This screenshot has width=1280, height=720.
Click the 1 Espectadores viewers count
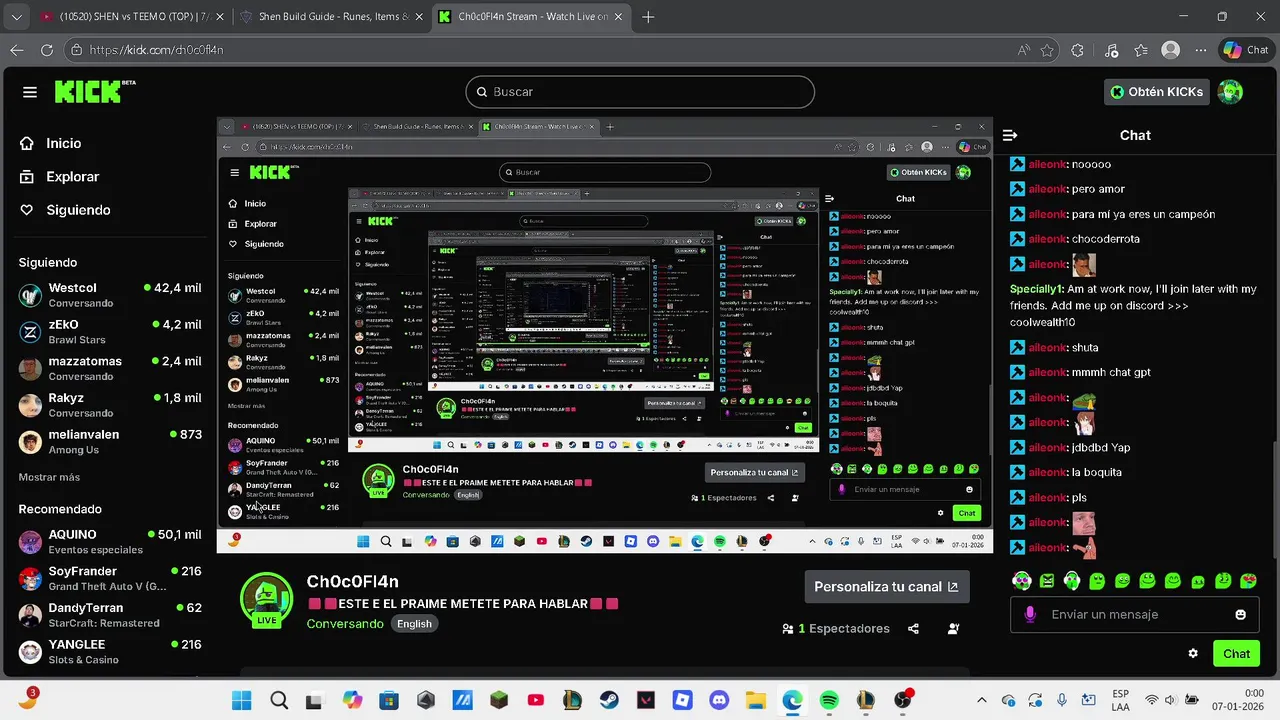[x=836, y=629]
